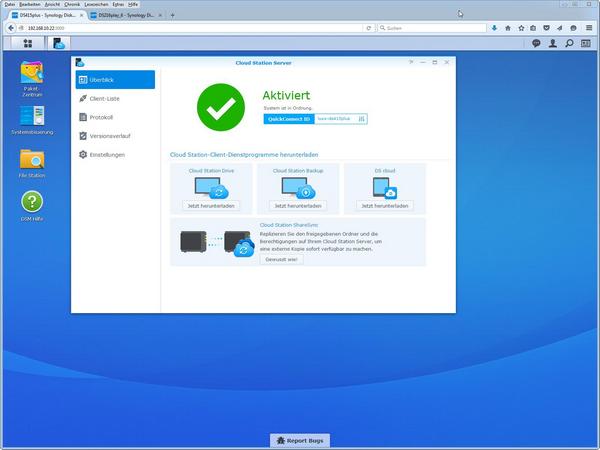Open the Ansicht menu
Viewport: 600px width, 450px height.
pos(52,4)
